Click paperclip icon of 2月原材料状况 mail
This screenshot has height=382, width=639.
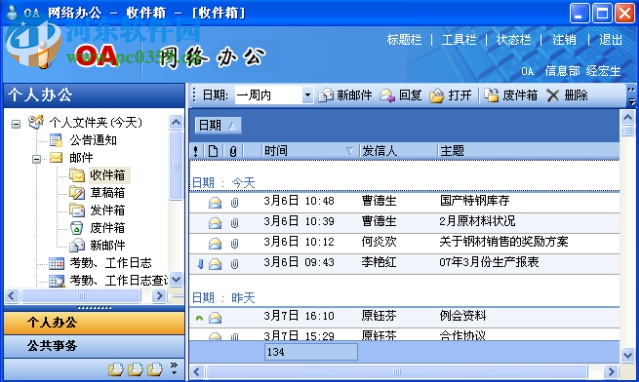pos(234,223)
